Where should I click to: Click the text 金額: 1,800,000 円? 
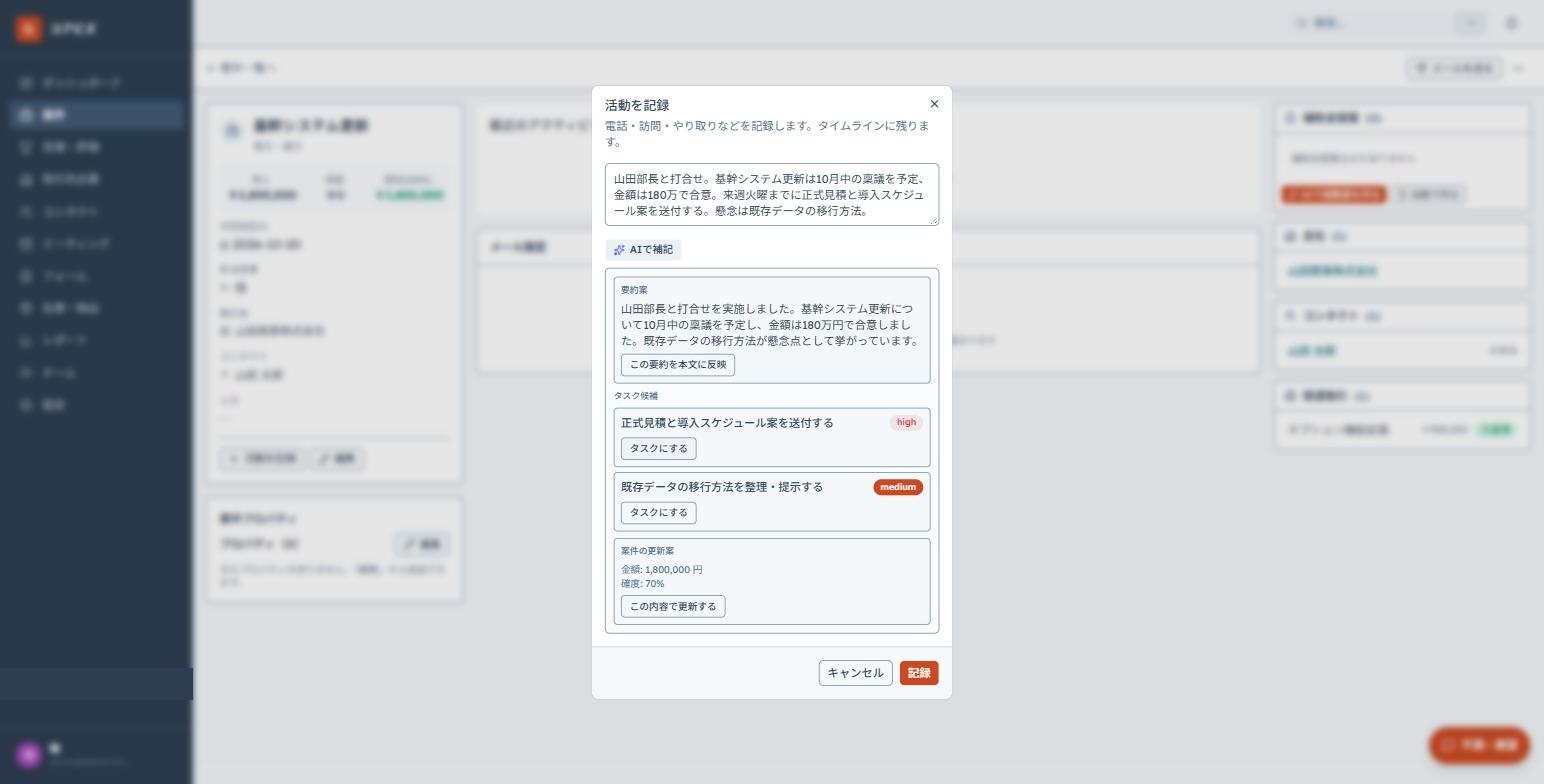click(x=662, y=570)
